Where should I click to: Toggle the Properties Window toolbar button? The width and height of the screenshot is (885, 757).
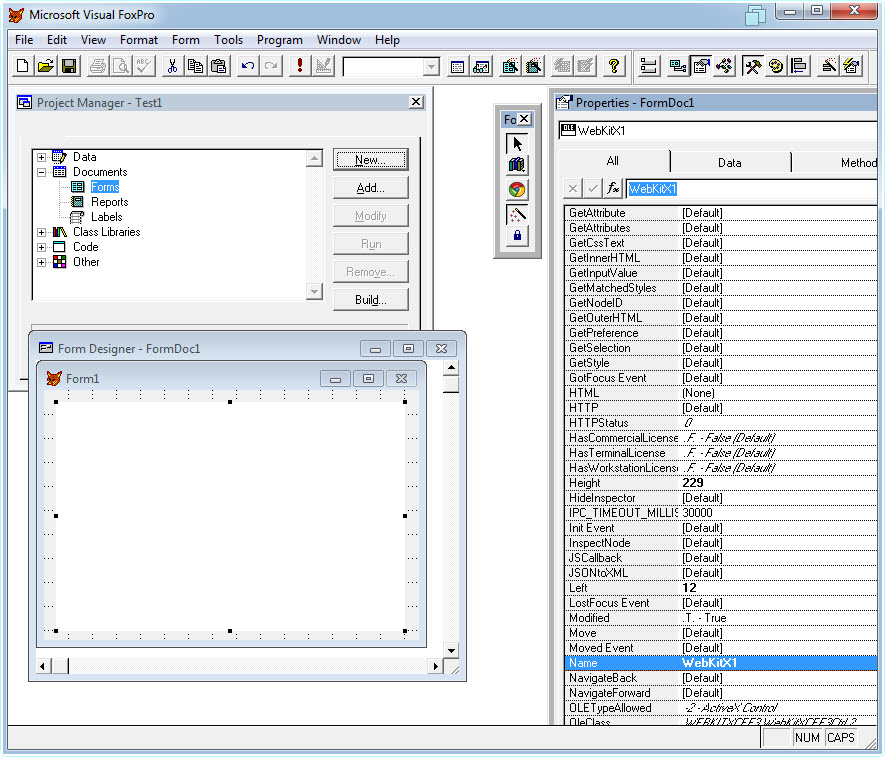coord(701,67)
